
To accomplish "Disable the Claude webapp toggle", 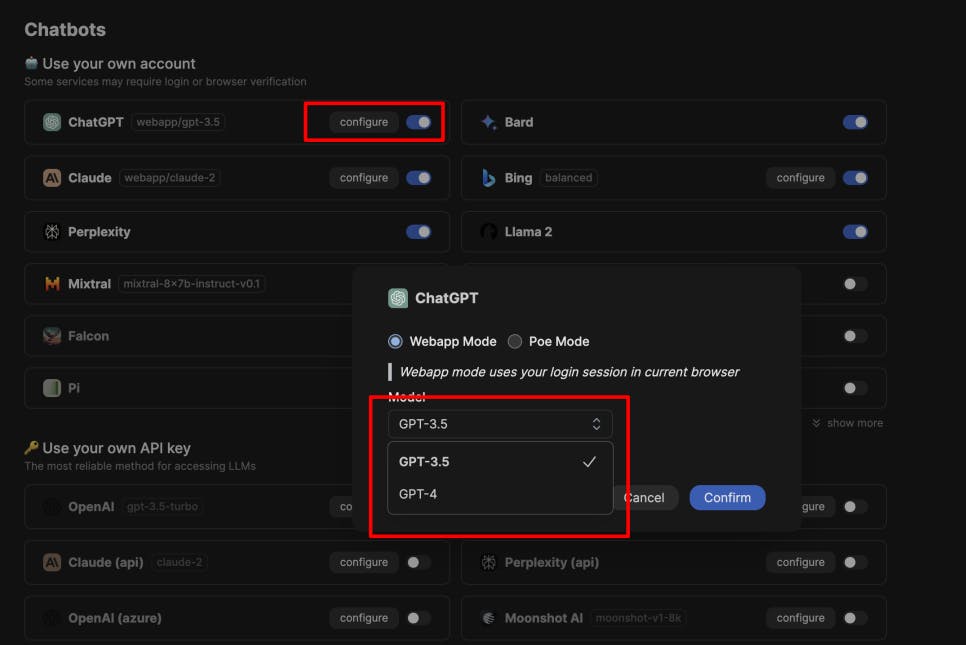I will pyautogui.click(x=418, y=178).
